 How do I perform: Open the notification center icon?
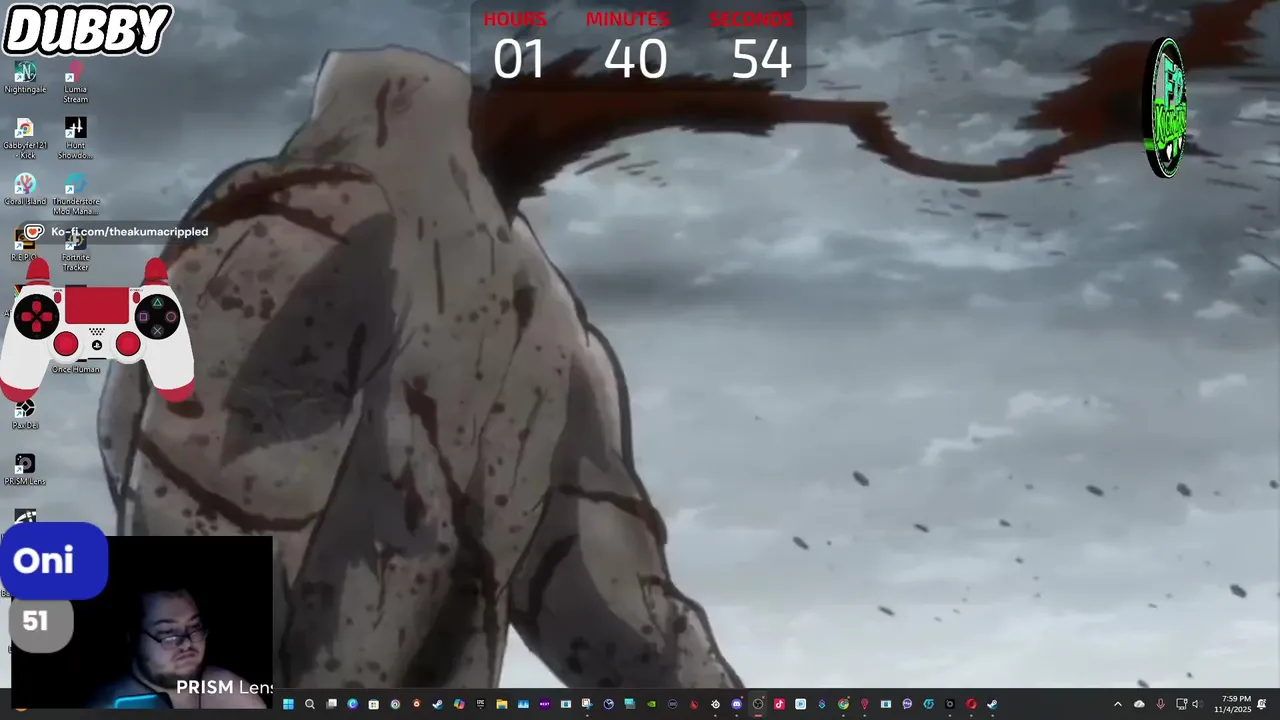pos(1262,704)
